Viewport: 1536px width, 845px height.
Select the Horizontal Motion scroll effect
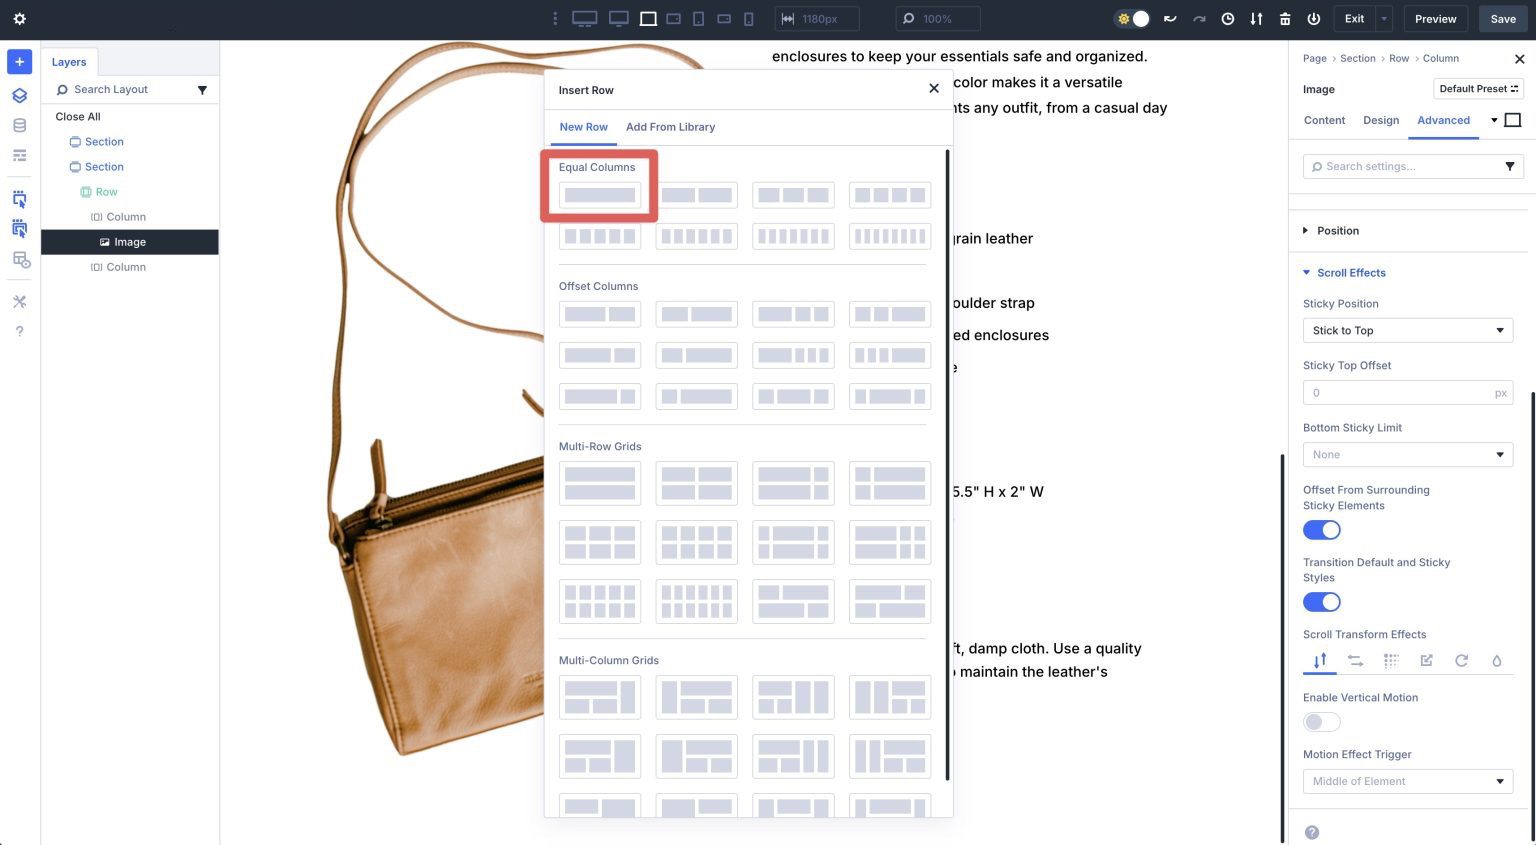1355,660
